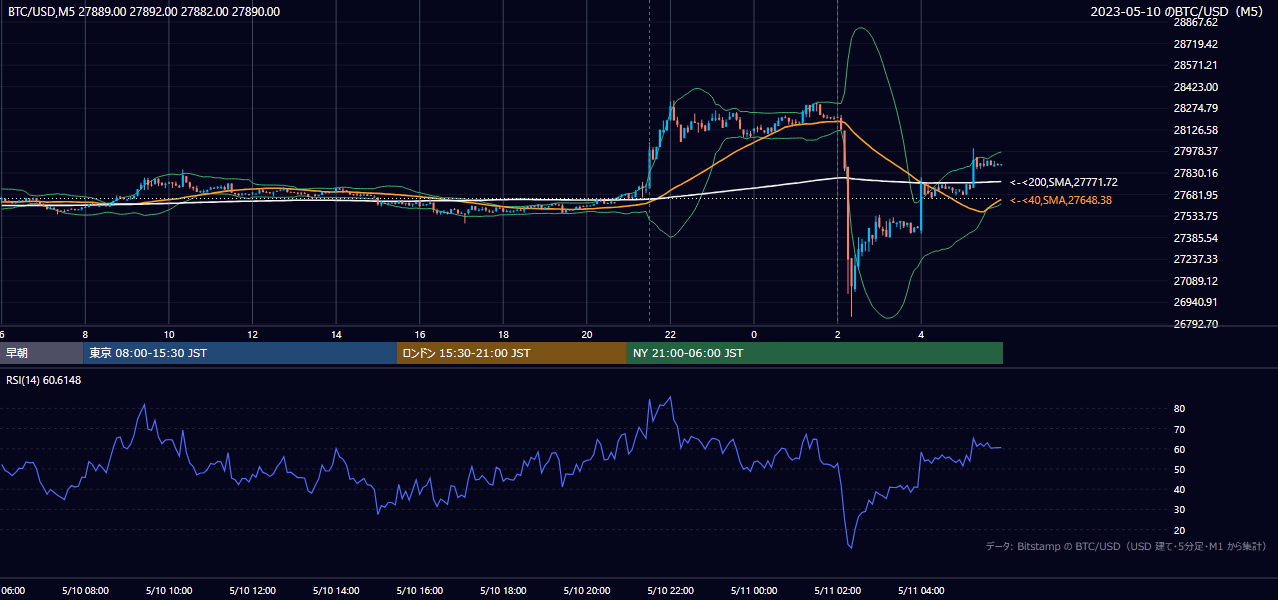Click RSI scale value 60
The width and height of the screenshot is (1278, 600).
pyautogui.click(x=1179, y=450)
